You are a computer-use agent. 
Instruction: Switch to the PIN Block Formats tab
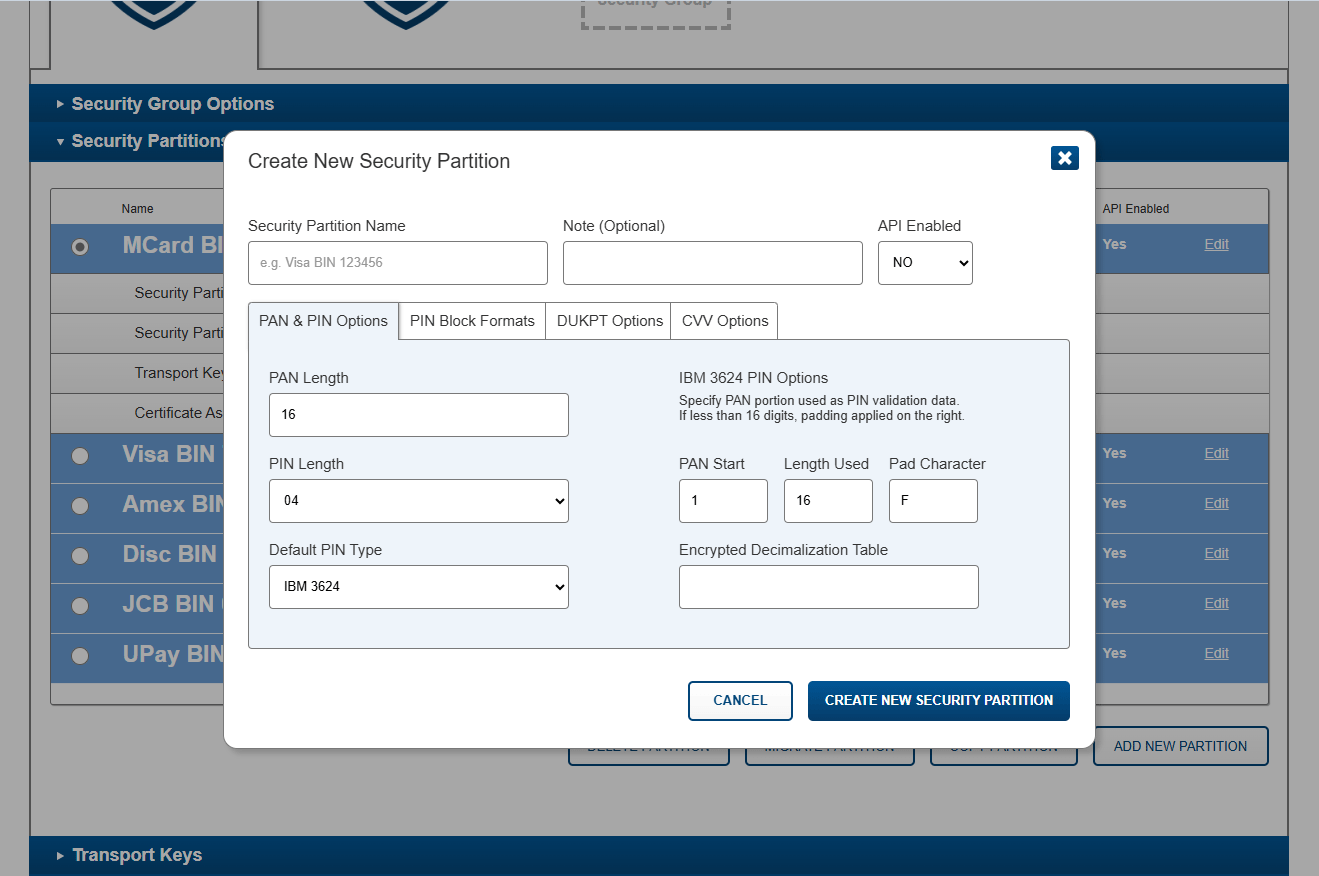click(472, 321)
